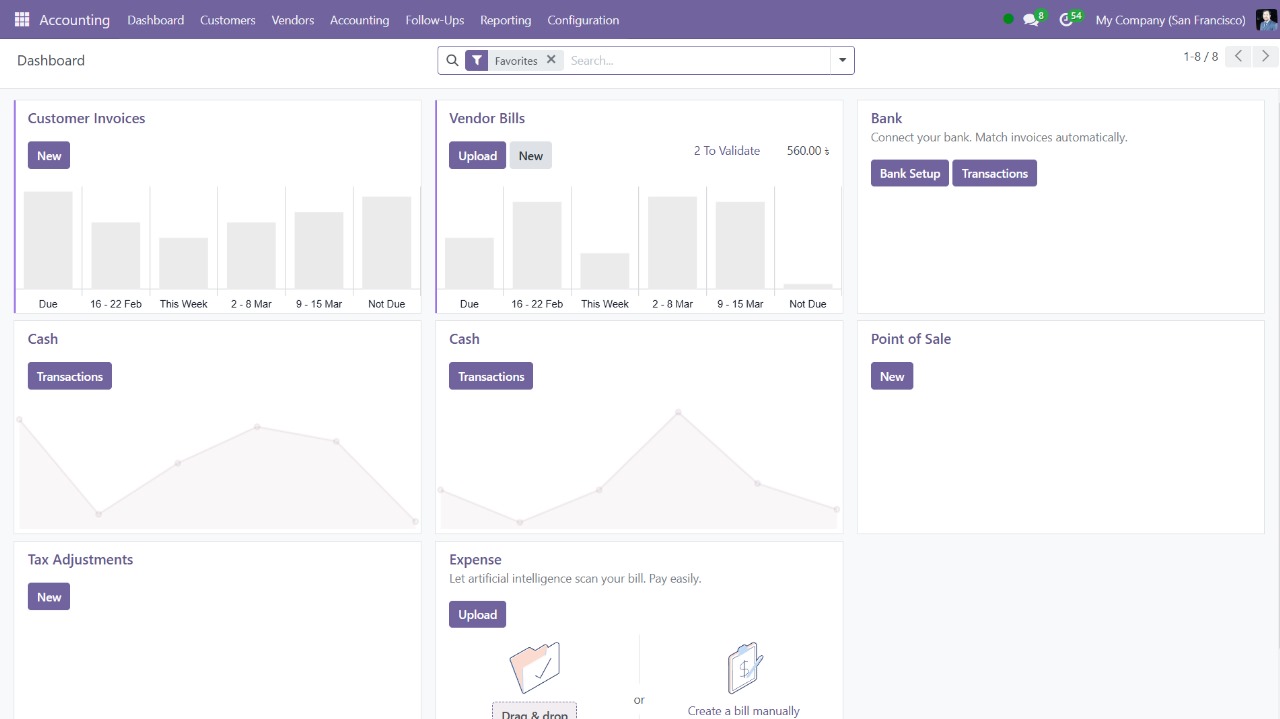Open the 2 To Validate link
The height and width of the screenshot is (719, 1280).
(727, 151)
